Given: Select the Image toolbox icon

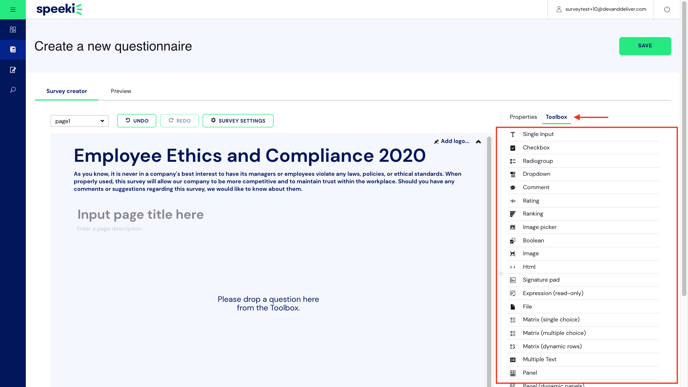Looking at the screenshot, I should pos(512,254).
